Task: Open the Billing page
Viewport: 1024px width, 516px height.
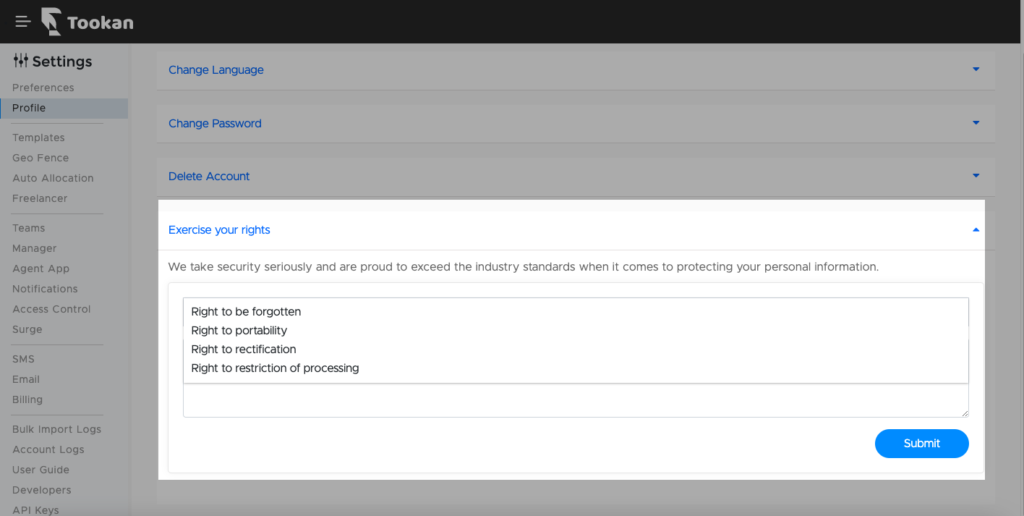Action: coord(27,400)
